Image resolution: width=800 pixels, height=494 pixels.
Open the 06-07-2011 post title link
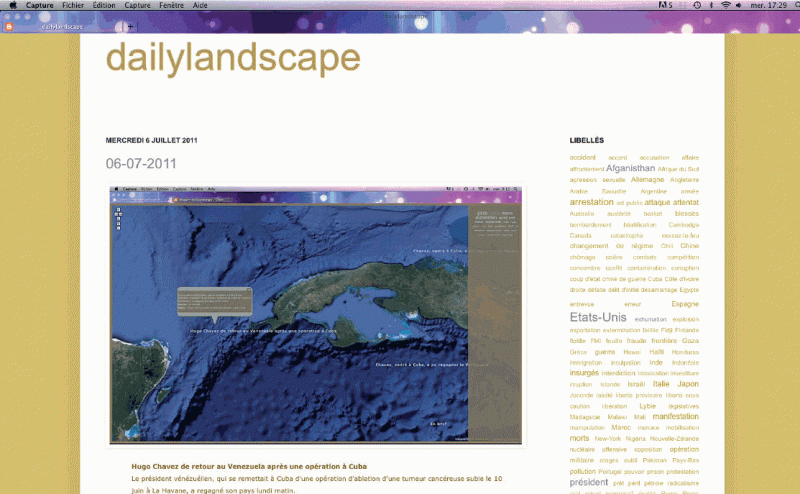click(x=141, y=163)
